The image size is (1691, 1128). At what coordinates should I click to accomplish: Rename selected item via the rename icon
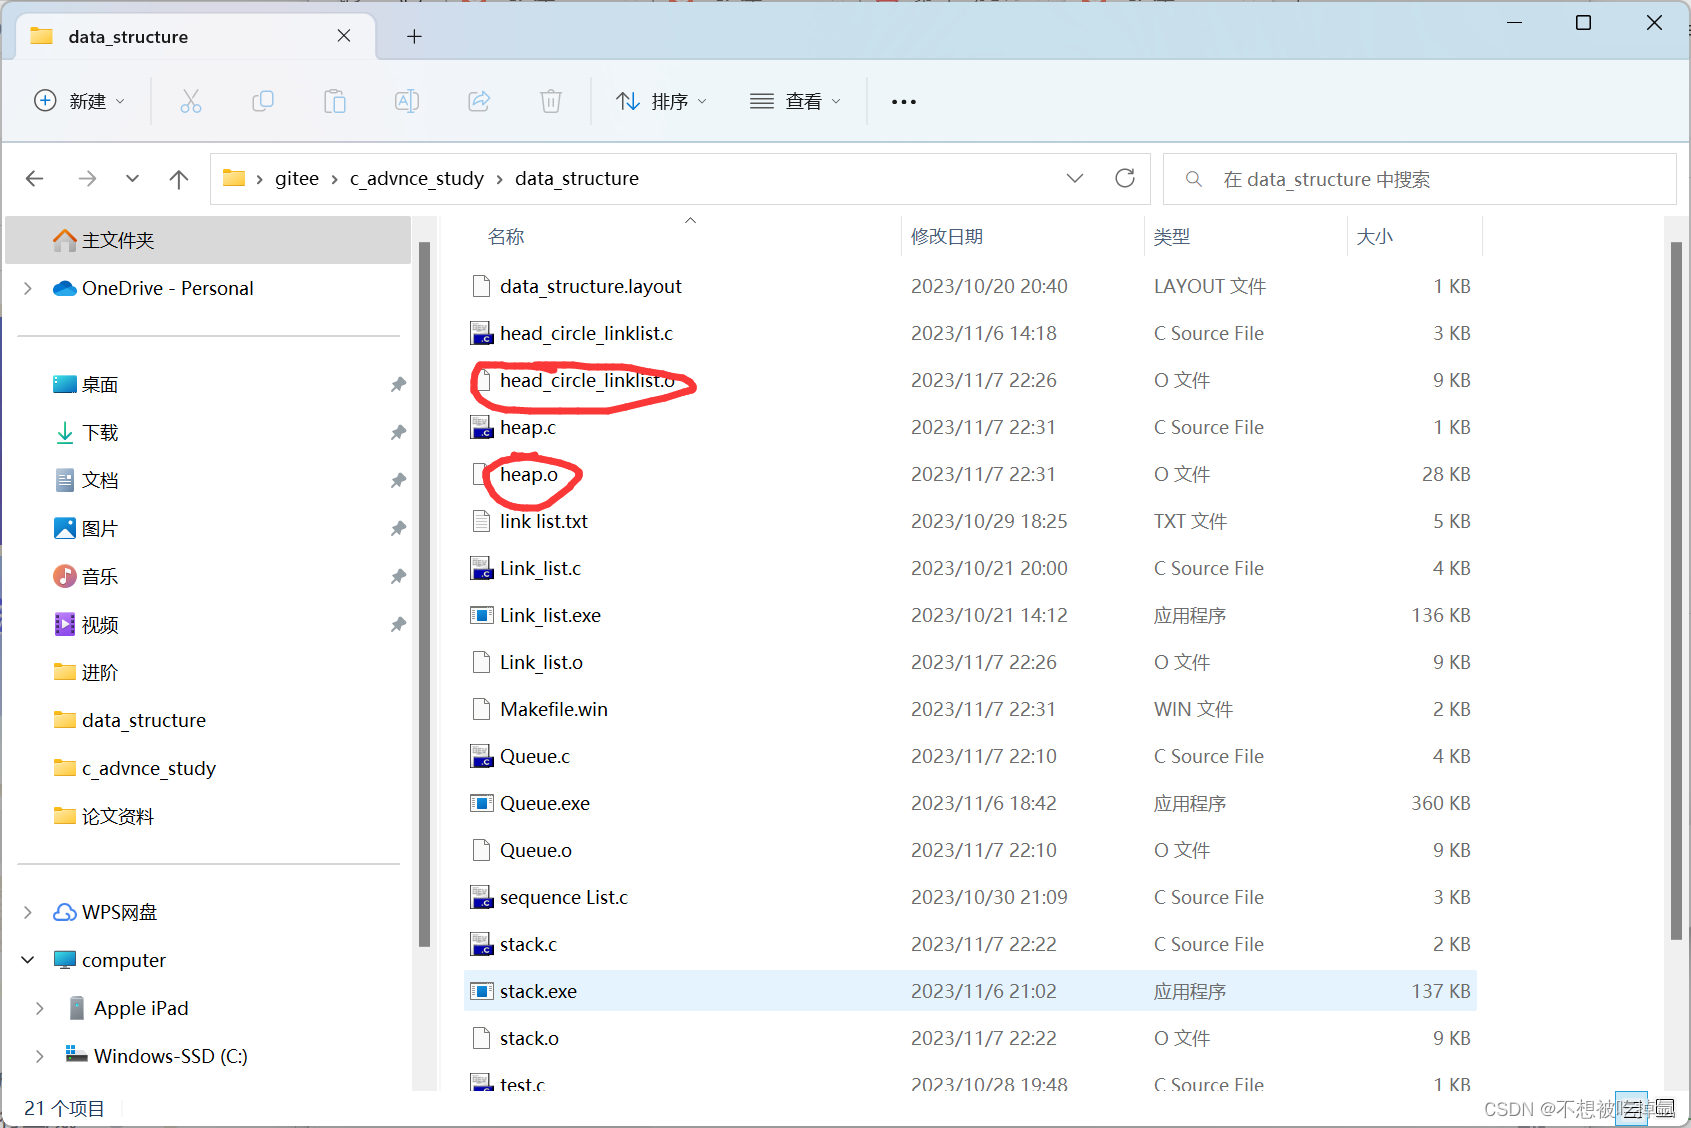pos(406,101)
